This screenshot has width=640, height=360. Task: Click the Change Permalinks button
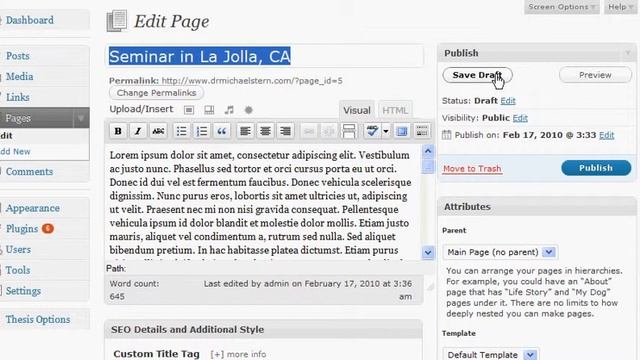[156, 93]
